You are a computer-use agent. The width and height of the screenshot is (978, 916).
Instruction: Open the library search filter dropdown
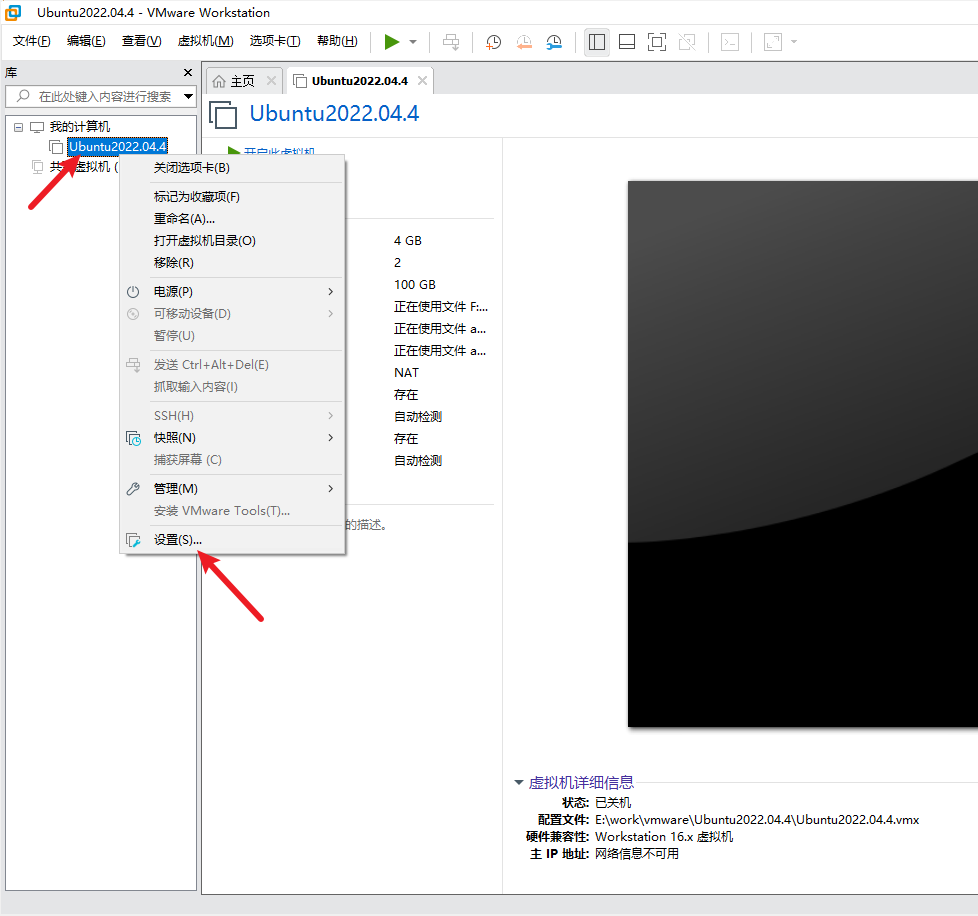click(x=188, y=97)
